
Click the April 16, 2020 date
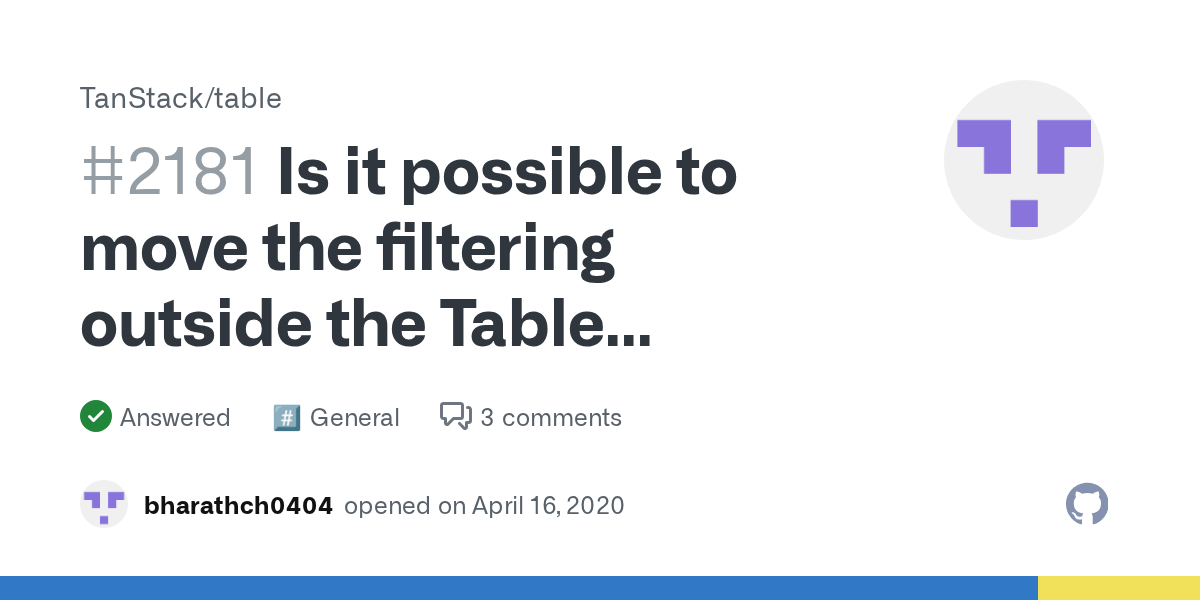tap(549, 506)
